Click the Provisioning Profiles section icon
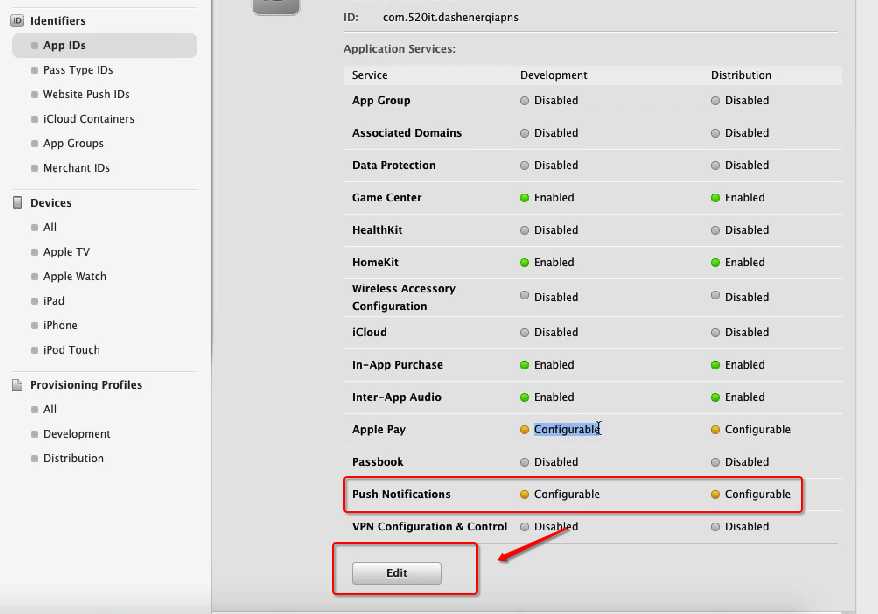This screenshot has height=614, width=878. 17,385
